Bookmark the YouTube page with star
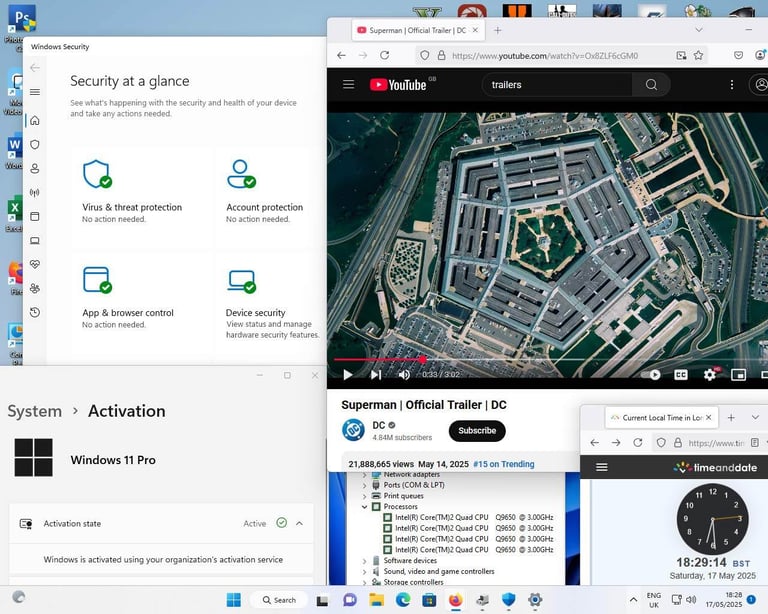 (x=698, y=55)
